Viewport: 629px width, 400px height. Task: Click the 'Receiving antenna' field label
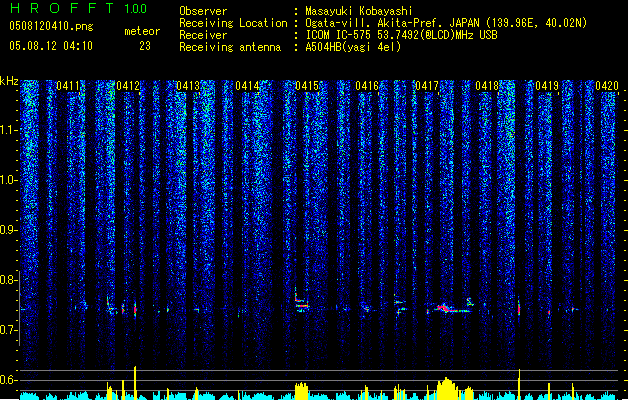(230, 47)
